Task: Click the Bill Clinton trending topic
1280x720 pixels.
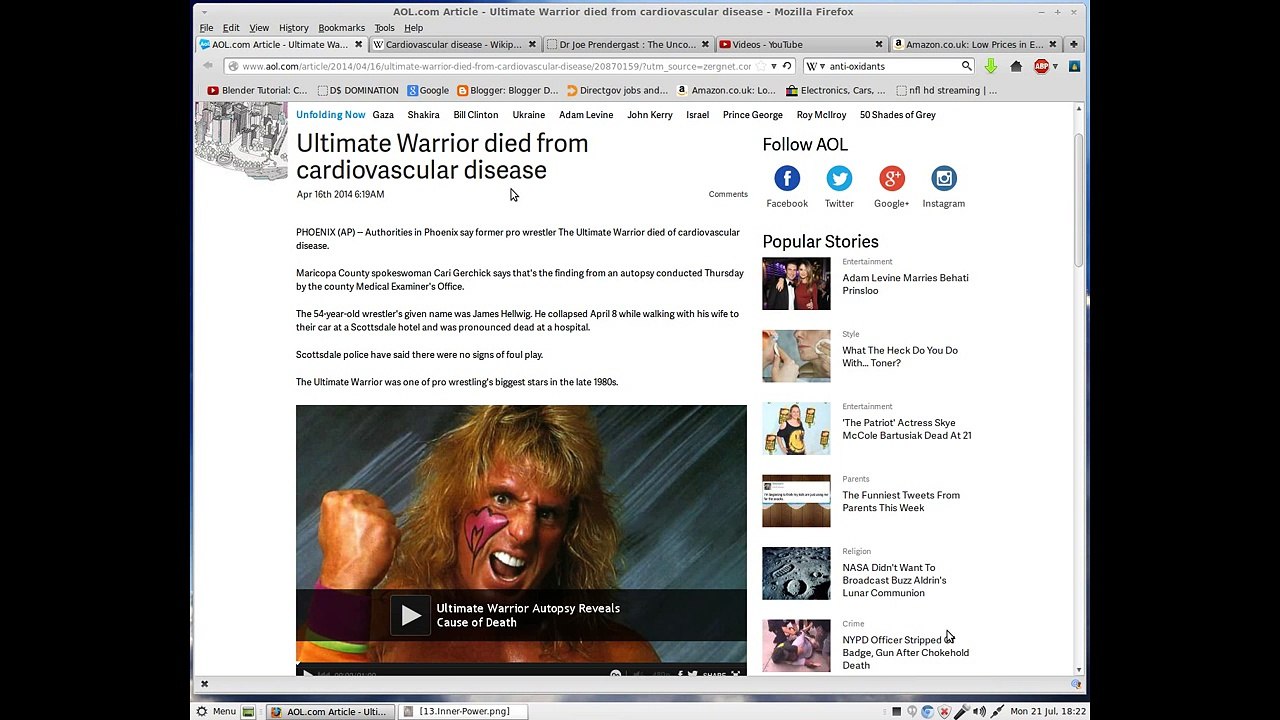Action: coord(476,115)
